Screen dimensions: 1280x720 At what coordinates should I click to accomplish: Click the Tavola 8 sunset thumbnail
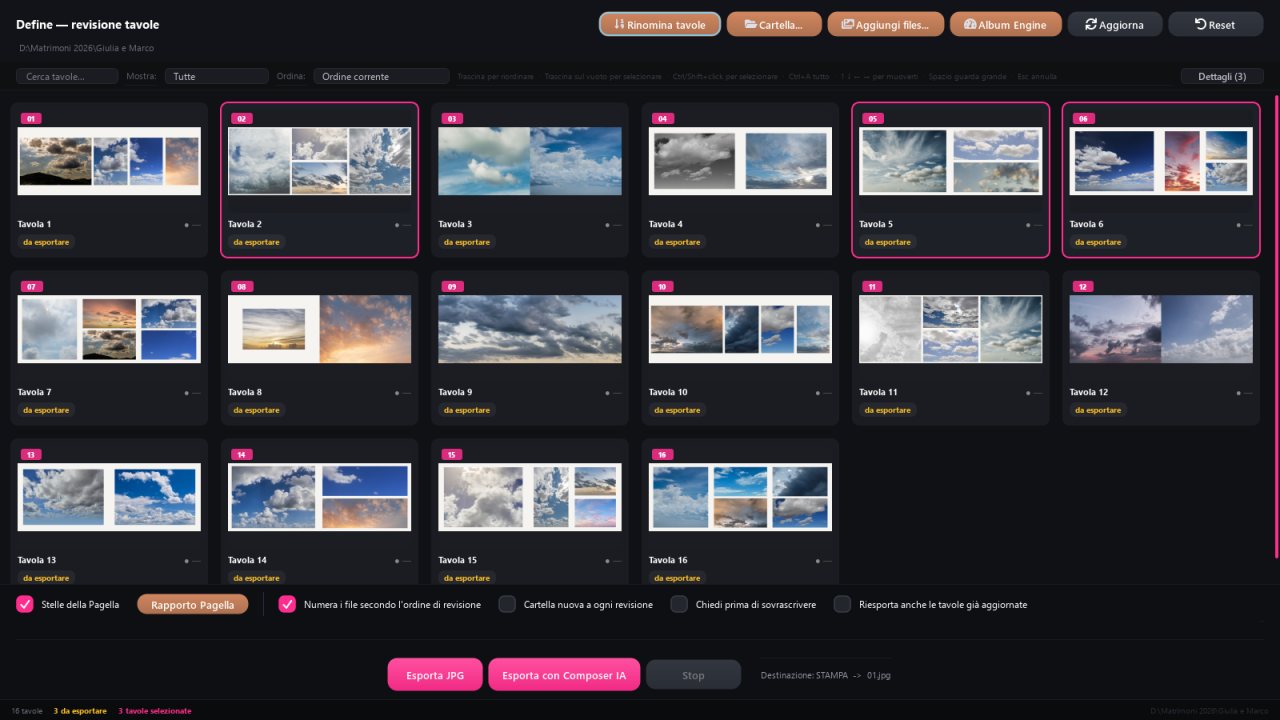click(x=319, y=329)
